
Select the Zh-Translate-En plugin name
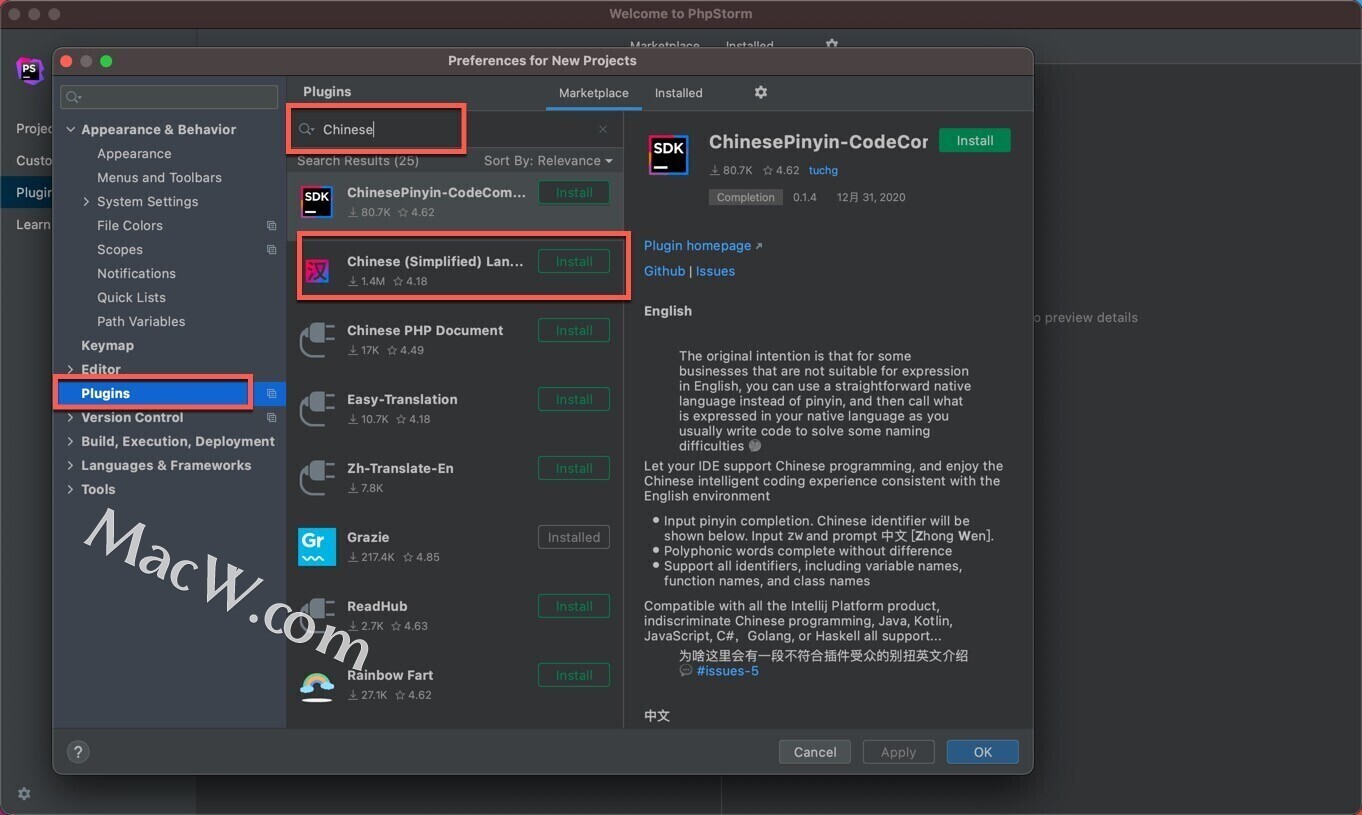(400, 469)
